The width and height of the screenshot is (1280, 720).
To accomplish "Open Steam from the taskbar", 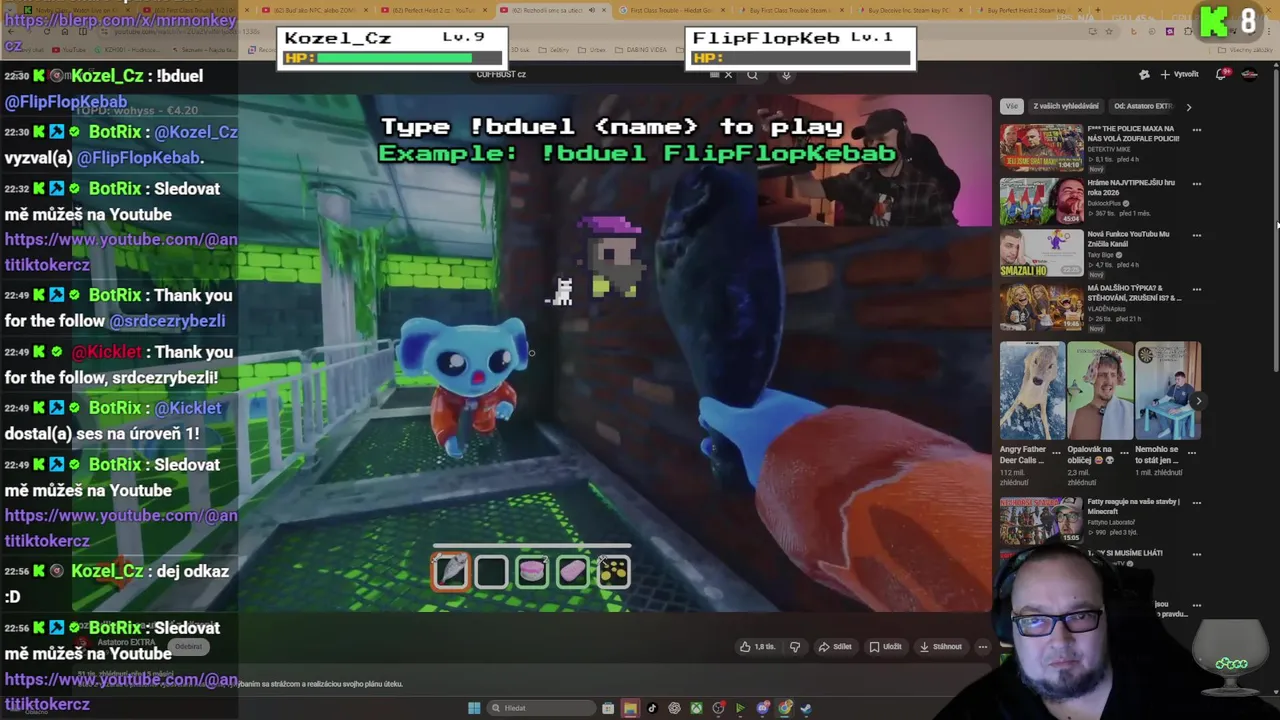I will pos(806,708).
